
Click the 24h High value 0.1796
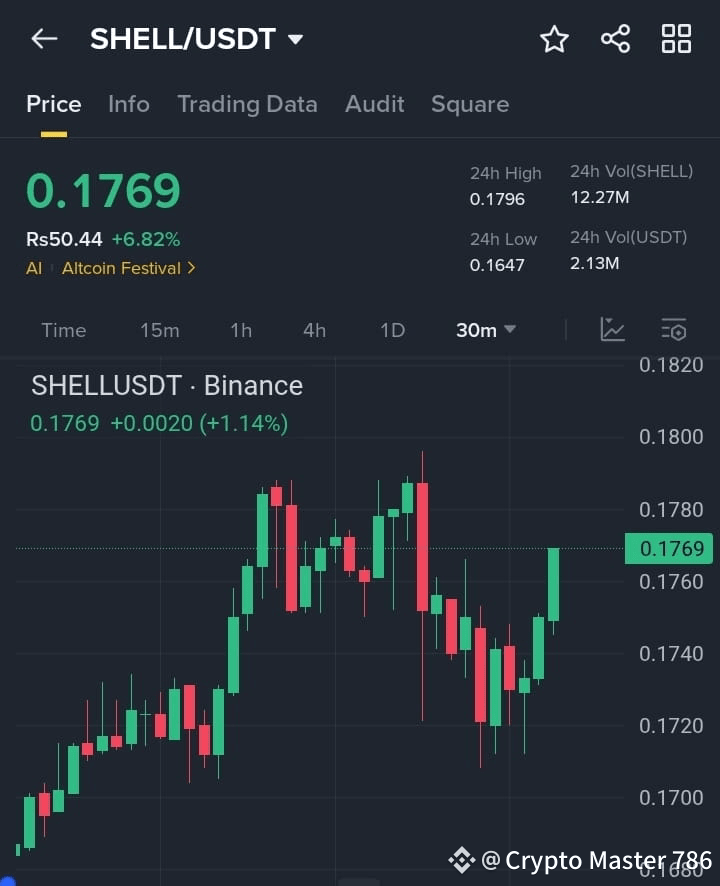point(497,199)
